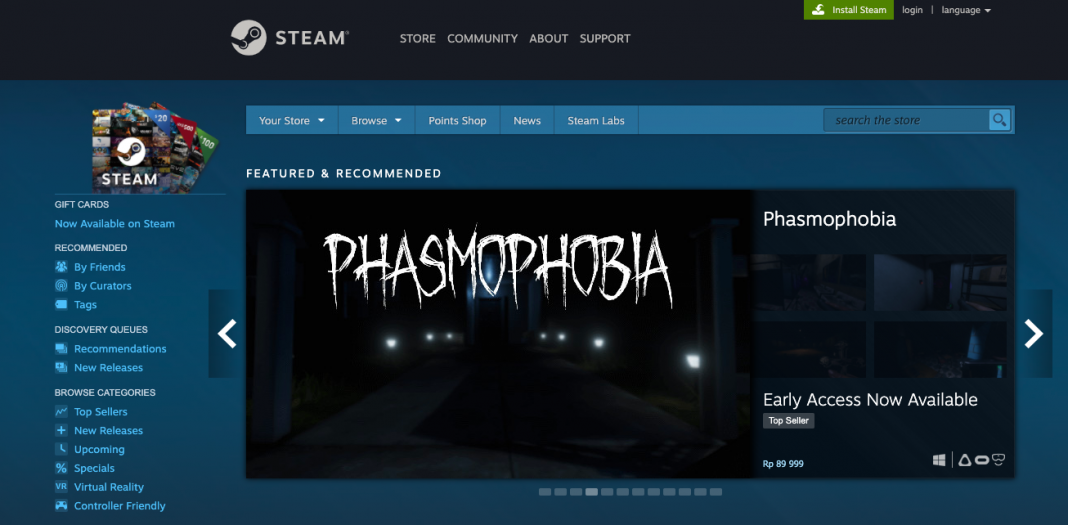
Task: Switch to the Points Shop tab
Action: pyautogui.click(x=457, y=121)
